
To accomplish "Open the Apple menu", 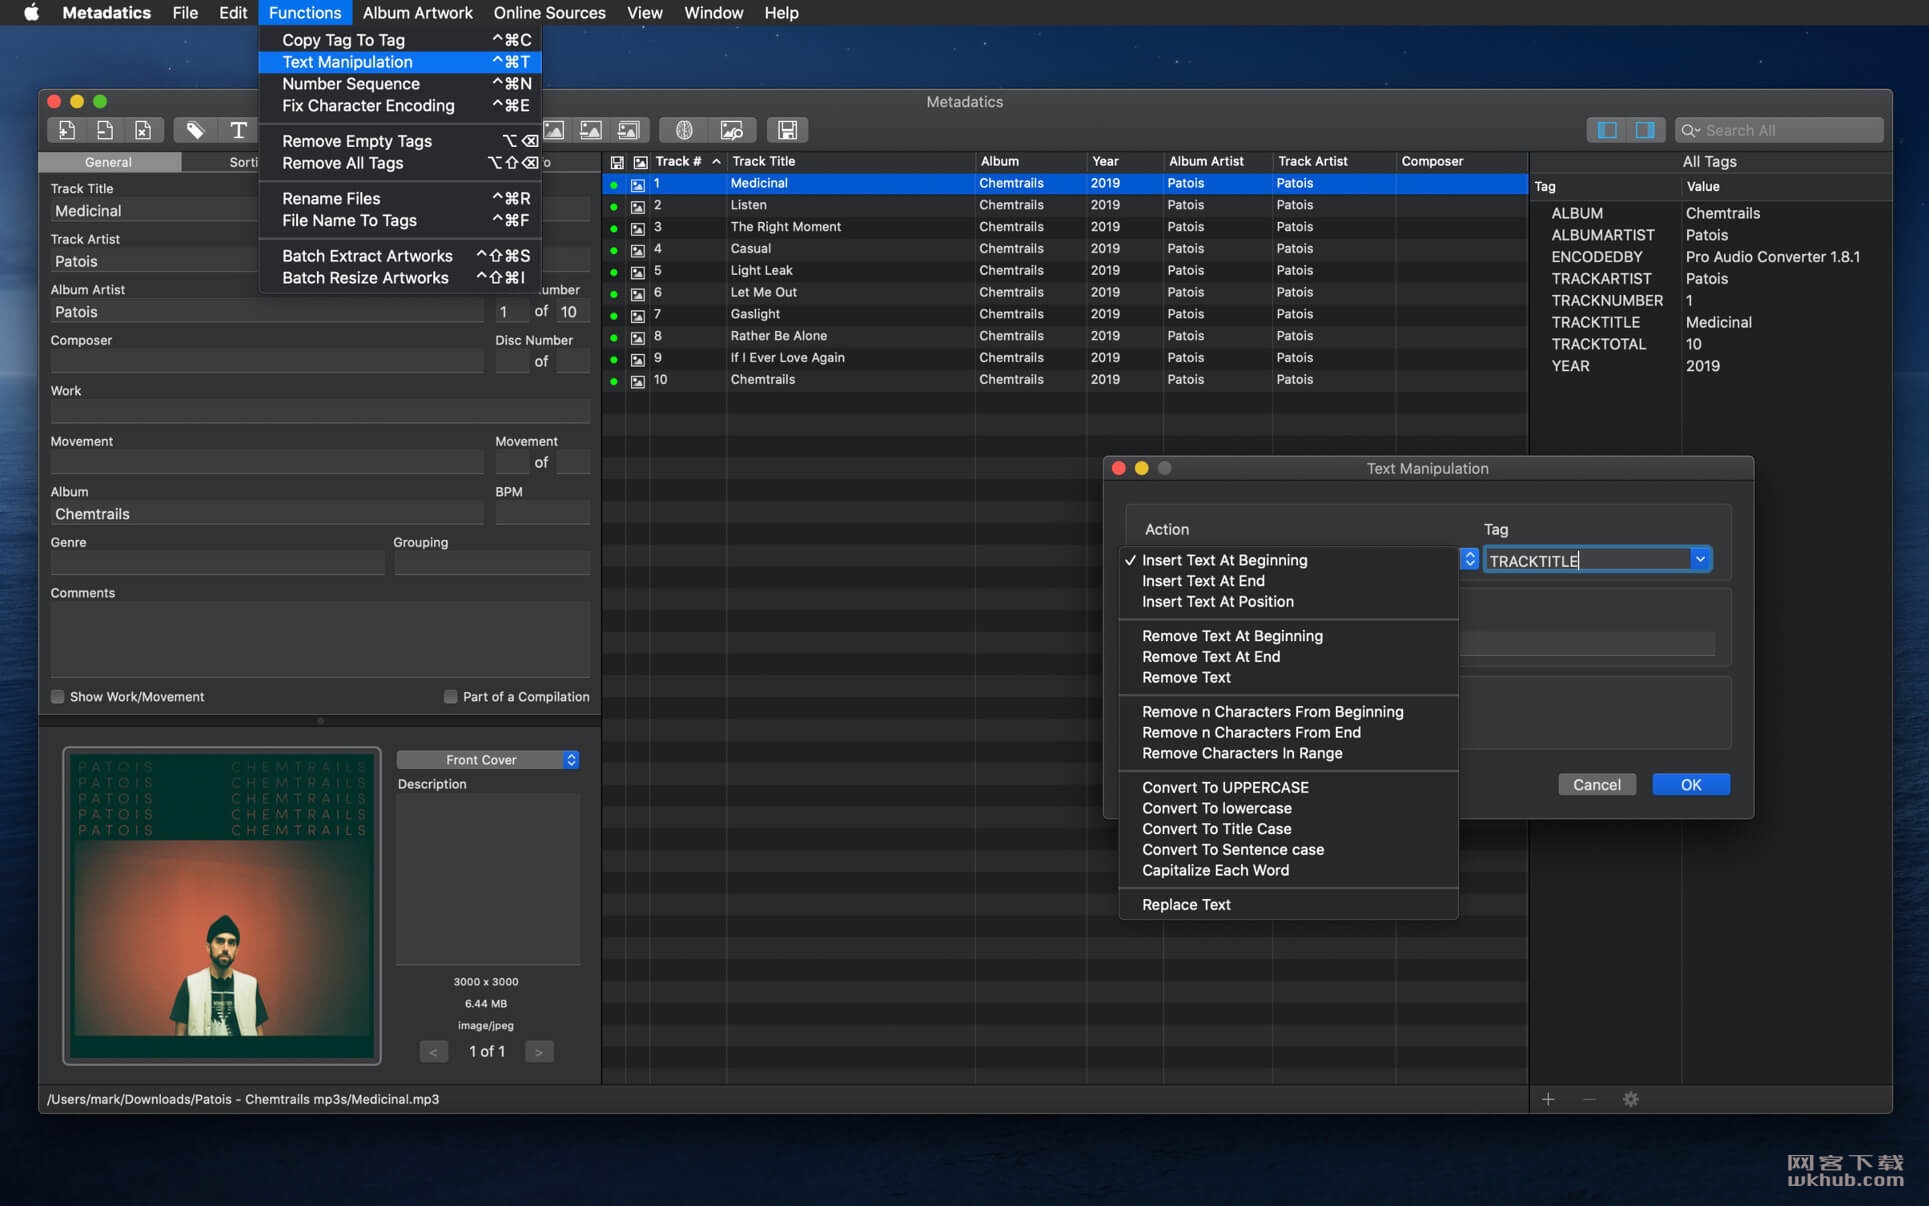I will [31, 13].
